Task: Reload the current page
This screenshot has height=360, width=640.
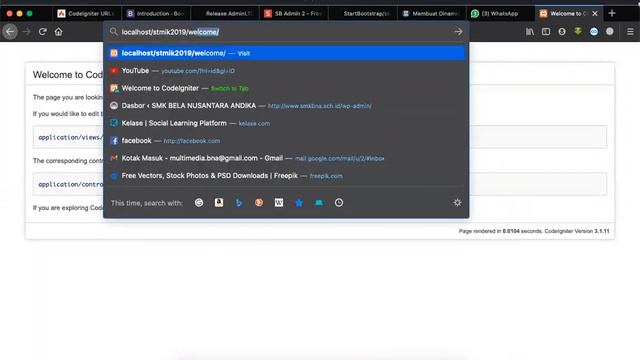Action: (x=42, y=31)
